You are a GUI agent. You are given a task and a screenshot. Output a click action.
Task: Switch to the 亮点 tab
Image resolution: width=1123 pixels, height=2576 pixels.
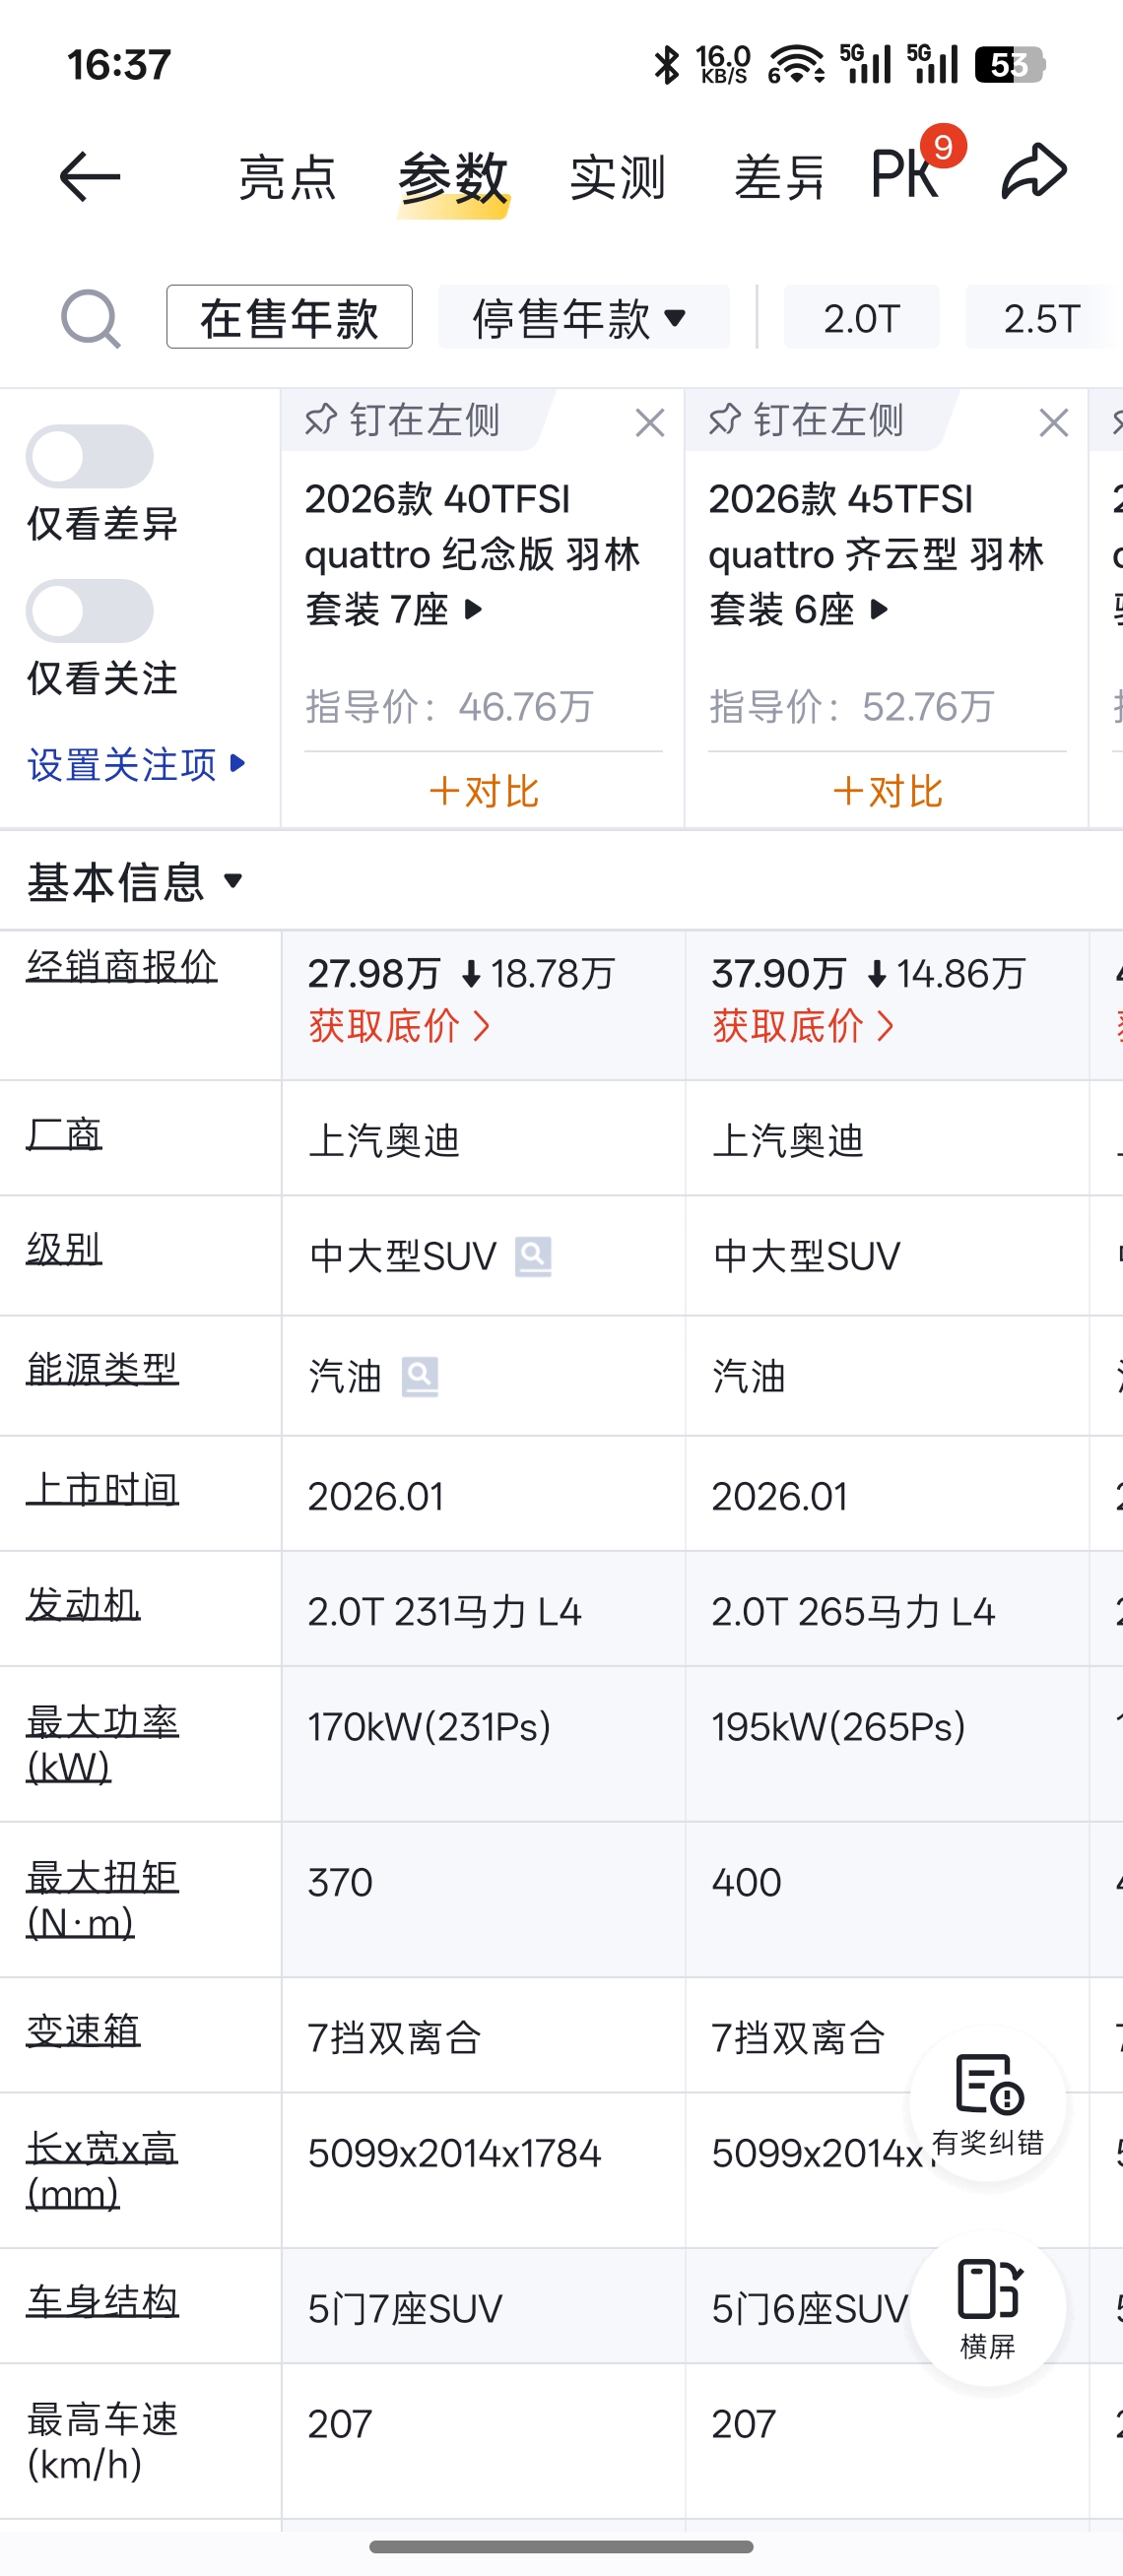coord(287,178)
